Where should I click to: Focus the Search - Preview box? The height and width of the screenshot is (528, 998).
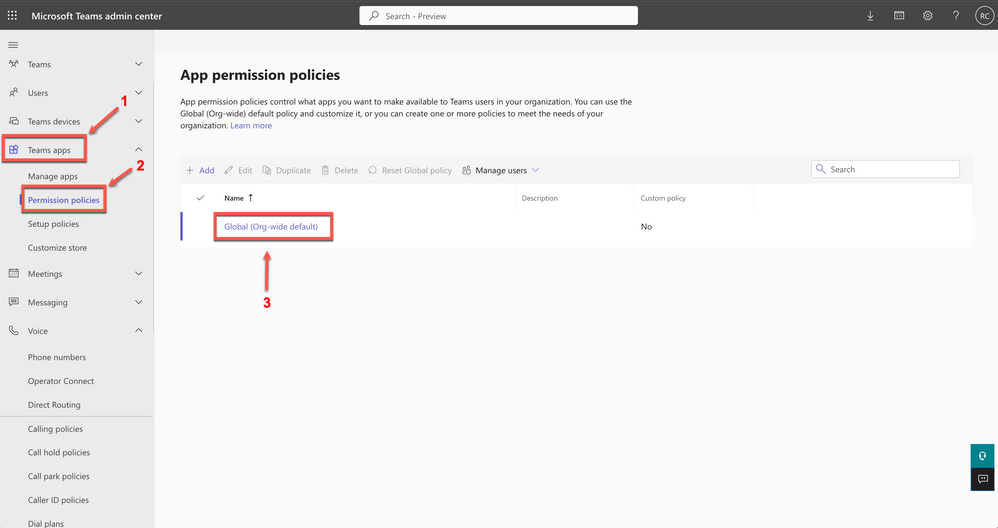point(498,16)
